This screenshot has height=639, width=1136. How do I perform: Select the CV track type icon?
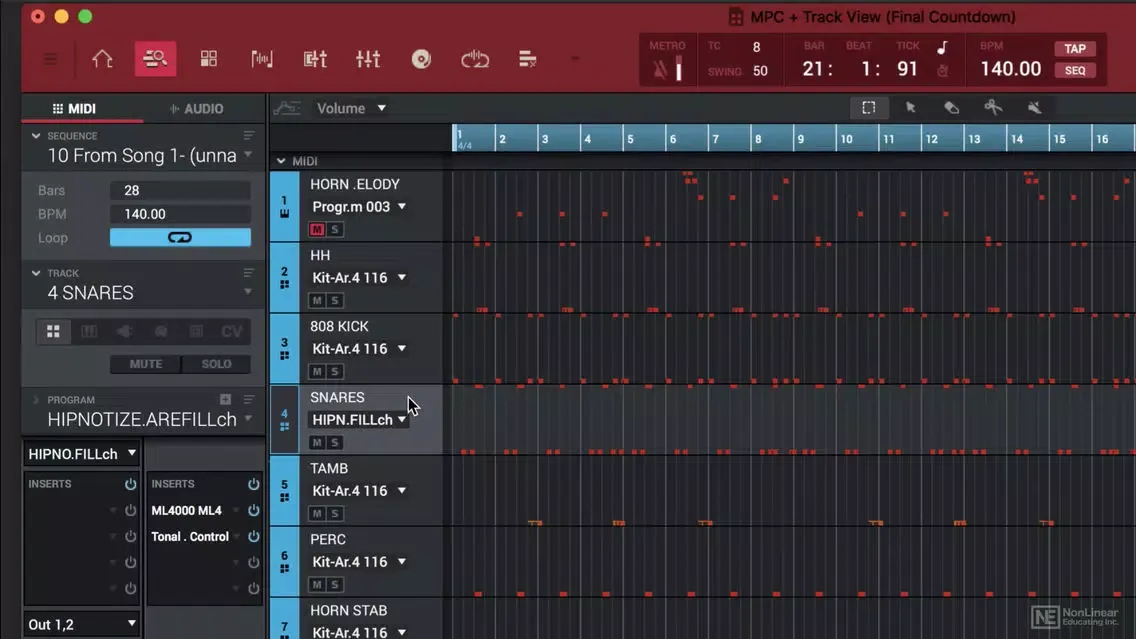(x=232, y=331)
